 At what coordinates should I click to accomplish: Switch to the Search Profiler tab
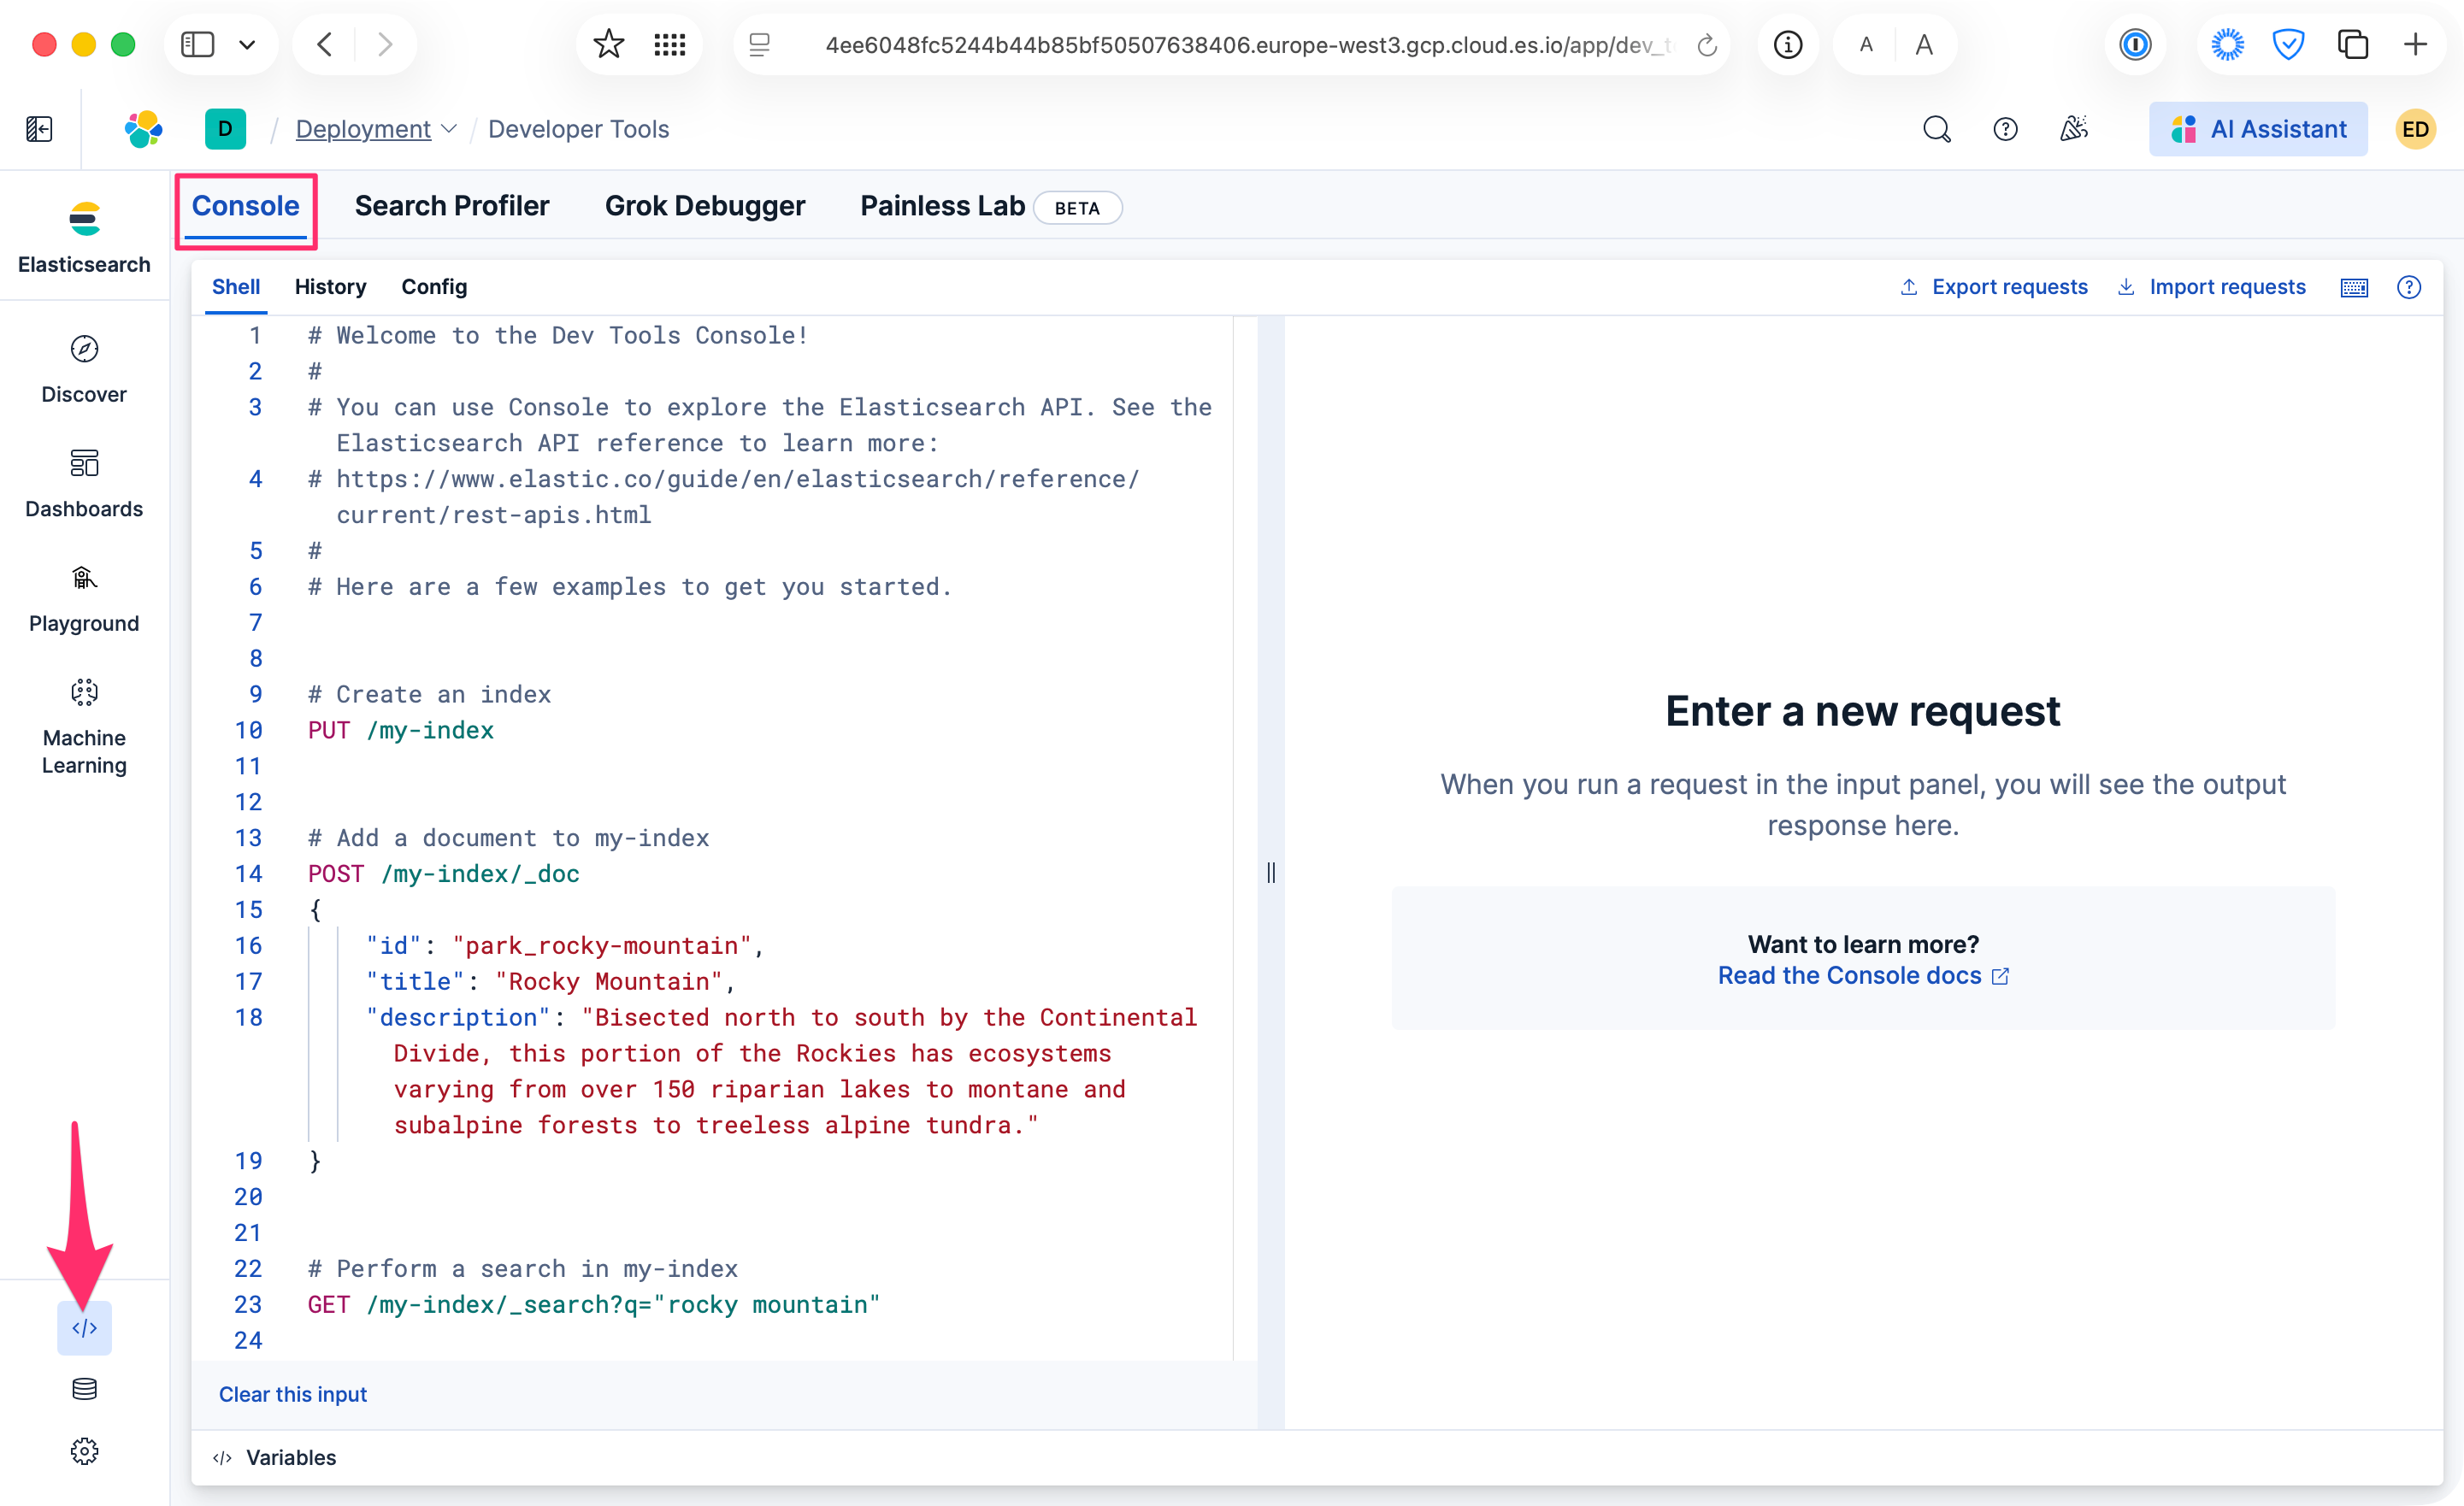click(x=452, y=206)
